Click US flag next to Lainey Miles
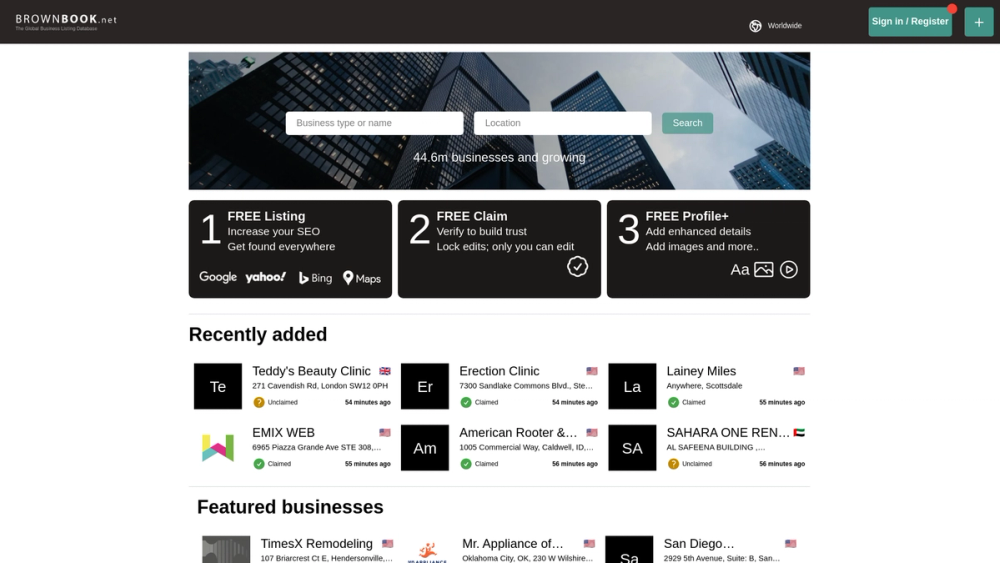 (799, 371)
